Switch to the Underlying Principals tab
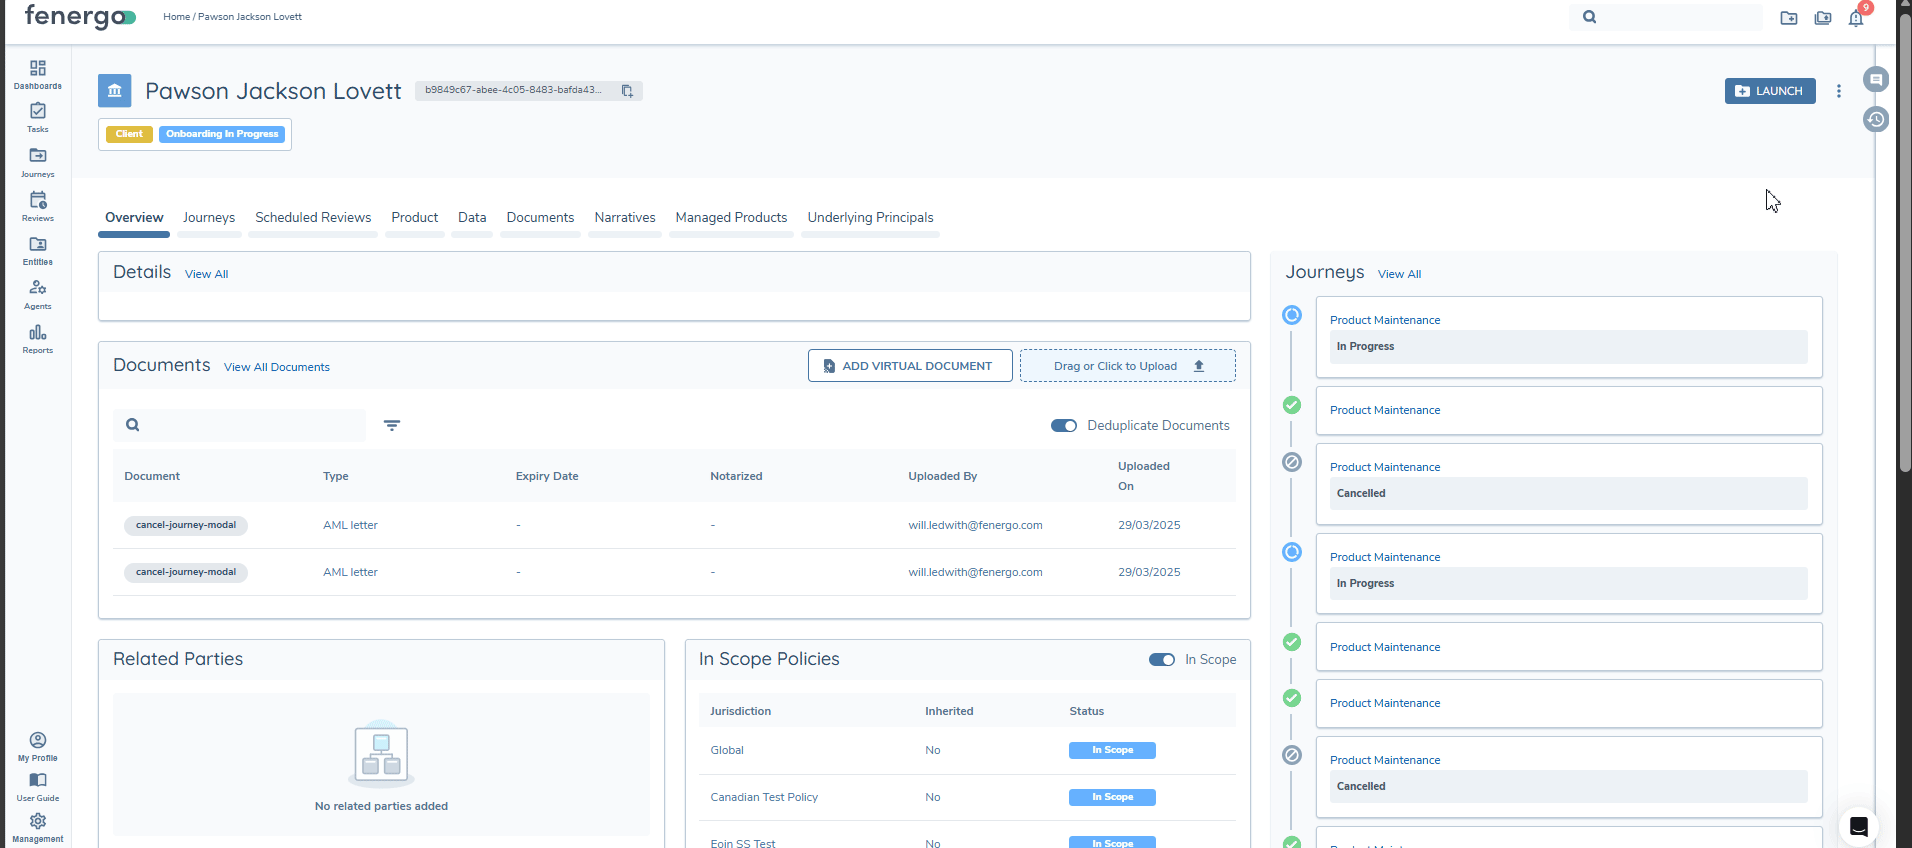Screen dimensions: 1912x848 (x=870, y=218)
